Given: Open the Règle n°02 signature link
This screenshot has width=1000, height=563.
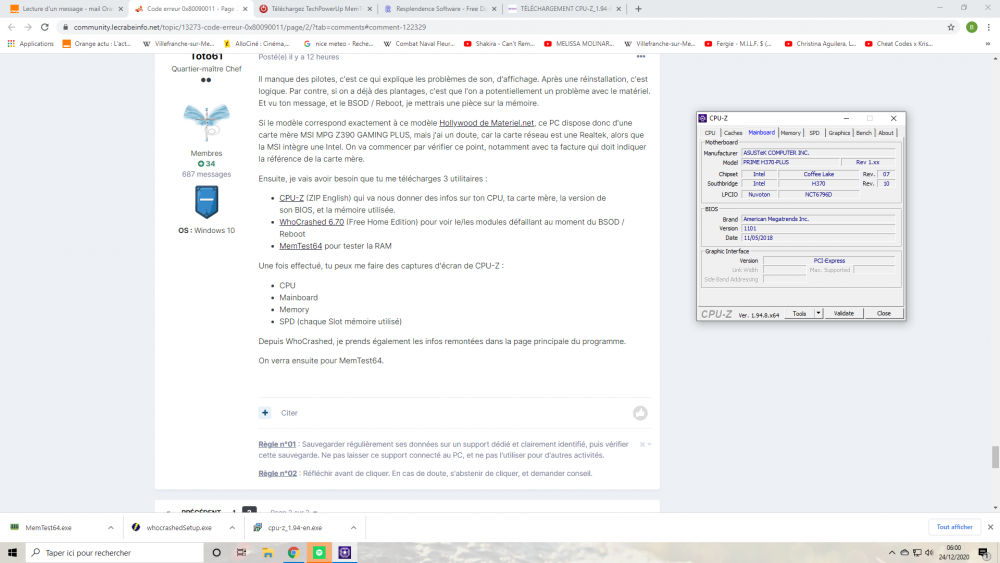Looking at the screenshot, I should click(x=277, y=474).
